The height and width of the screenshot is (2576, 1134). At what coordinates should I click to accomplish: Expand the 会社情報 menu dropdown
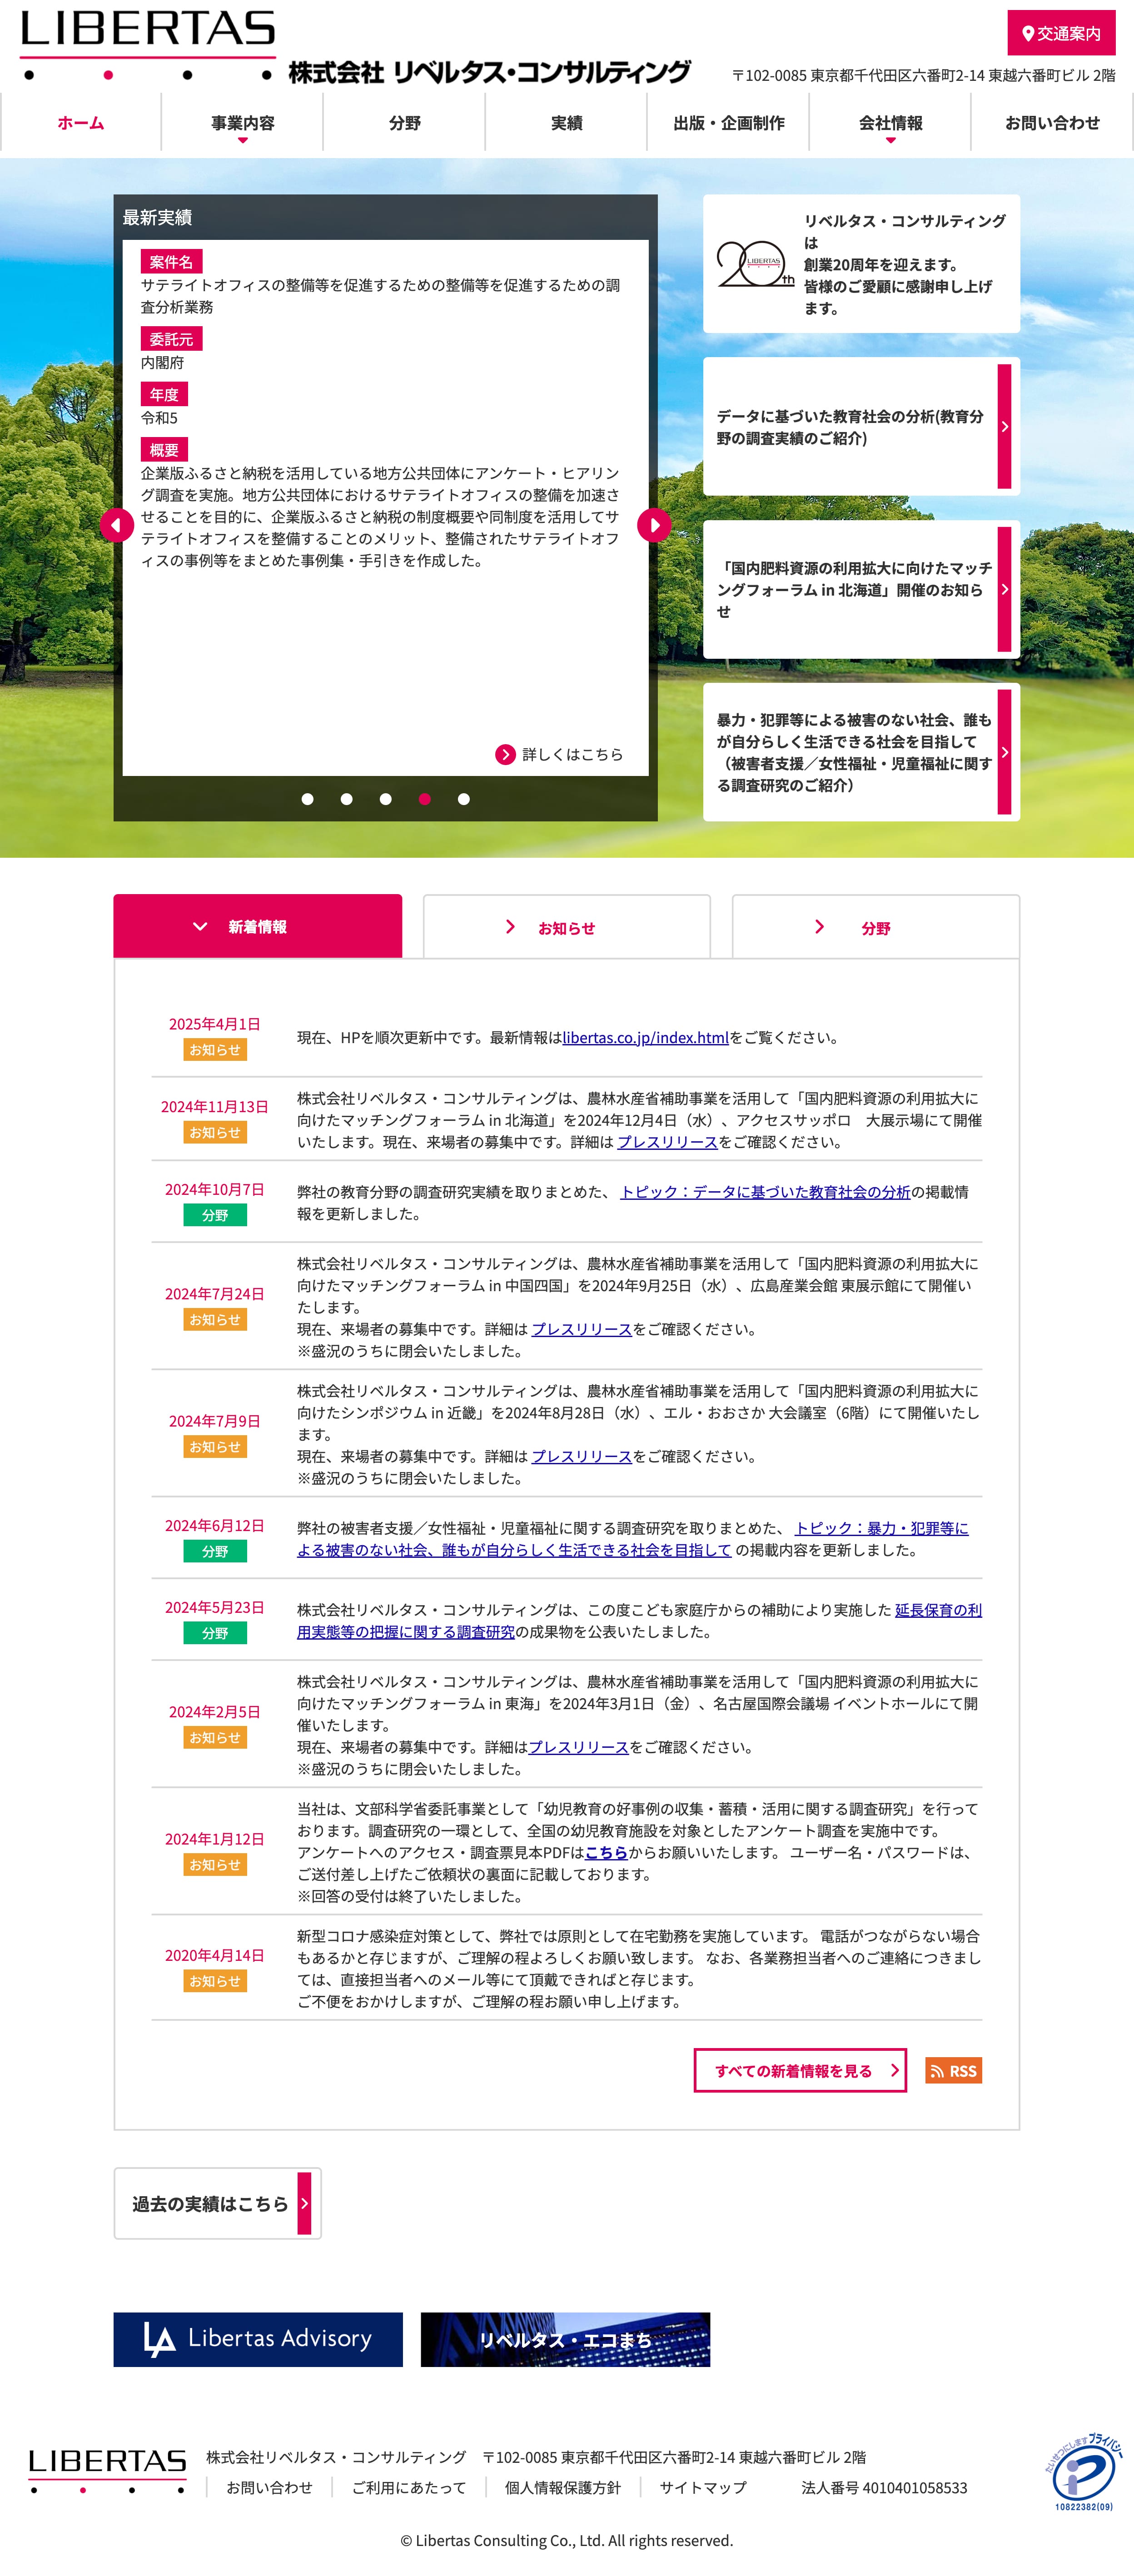pos(890,123)
